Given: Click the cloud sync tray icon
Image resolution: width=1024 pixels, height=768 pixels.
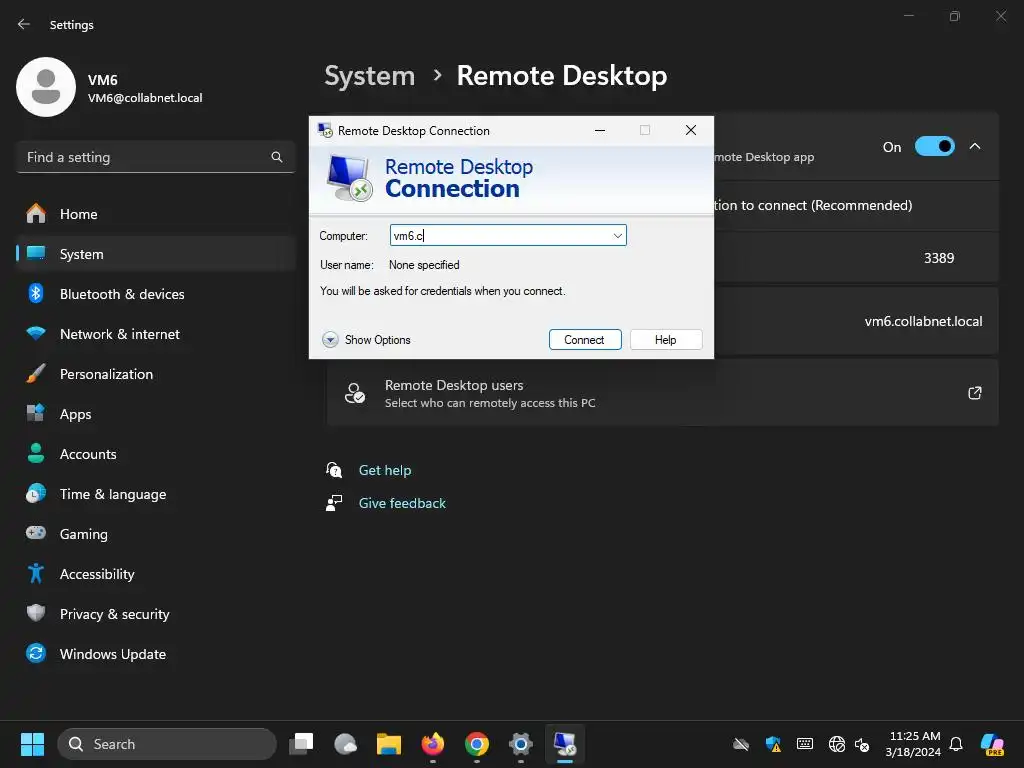Looking at the screenshot, I should [x=741, y=744].
